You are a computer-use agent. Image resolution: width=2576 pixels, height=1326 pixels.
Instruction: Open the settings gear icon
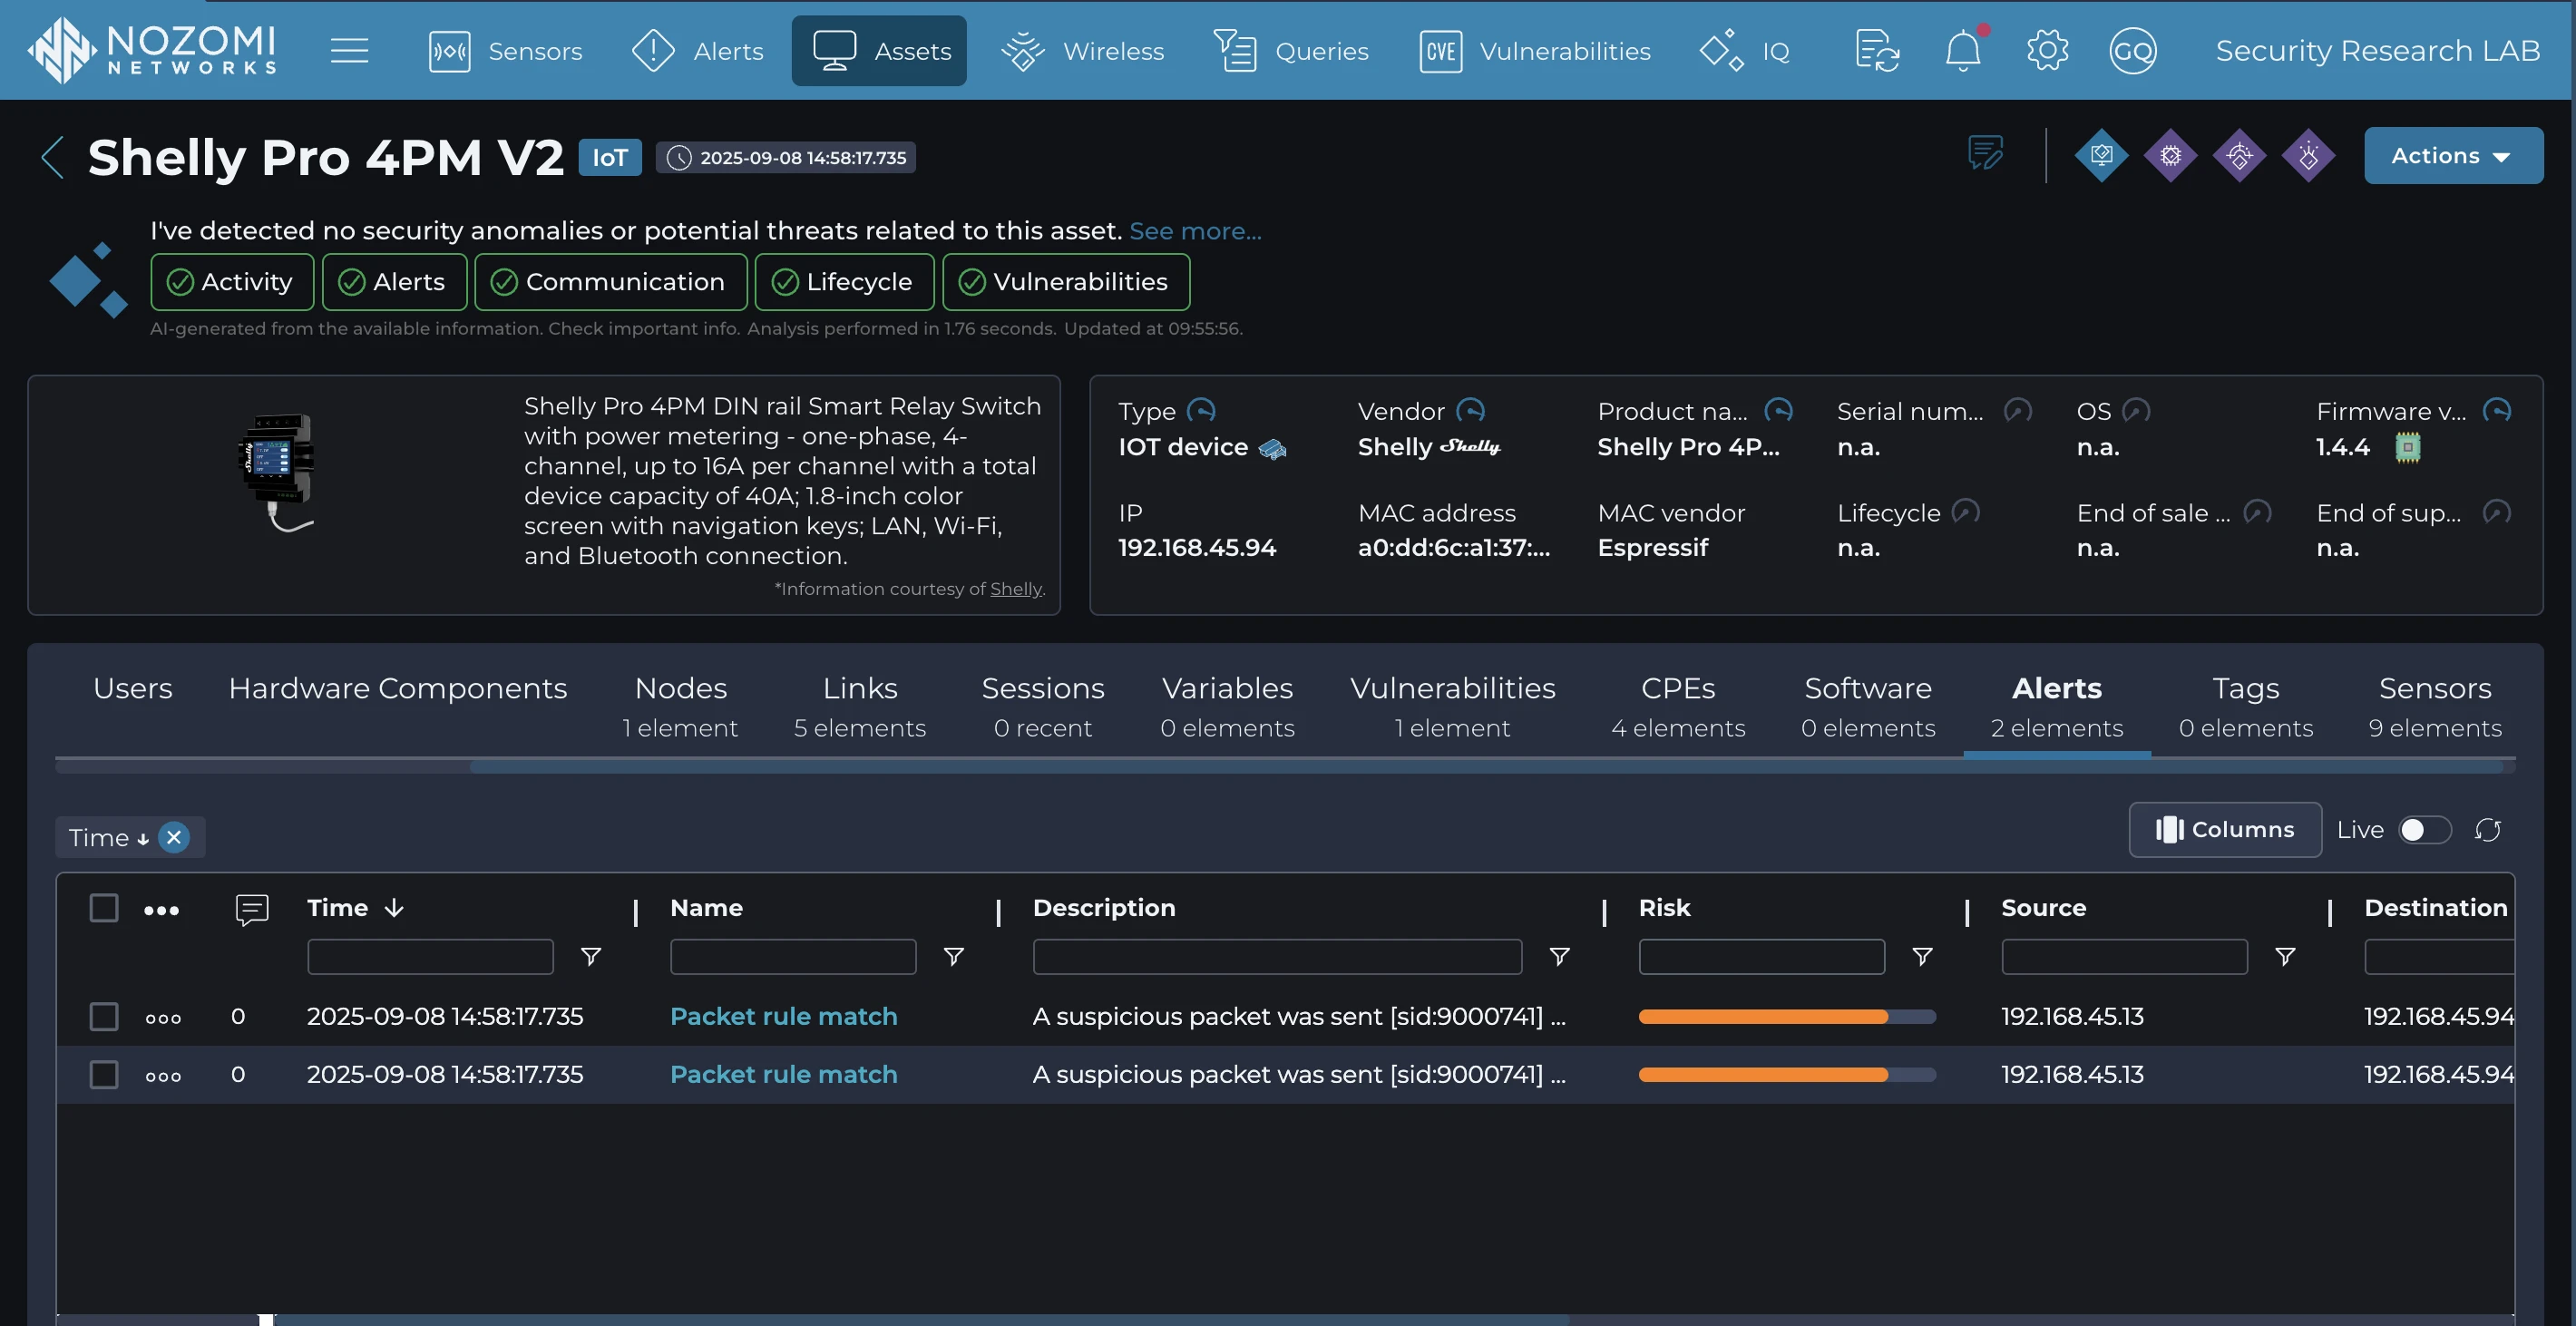click(x=2046, y=50)
